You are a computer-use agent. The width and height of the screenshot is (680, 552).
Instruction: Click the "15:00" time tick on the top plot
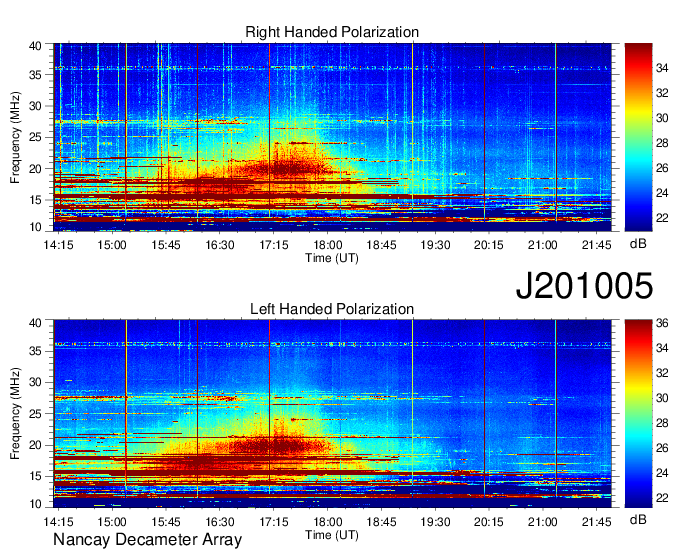click(112, 245)
